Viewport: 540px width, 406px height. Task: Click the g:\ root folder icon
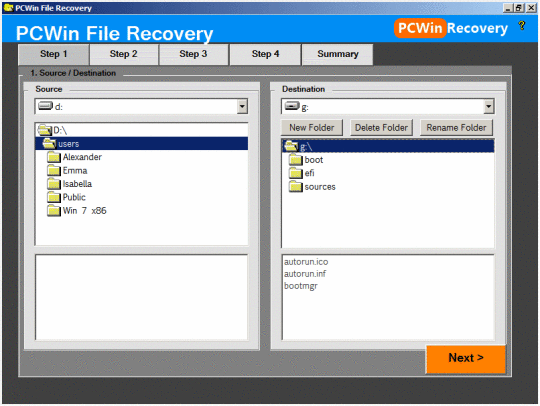[x=291, y=146]
